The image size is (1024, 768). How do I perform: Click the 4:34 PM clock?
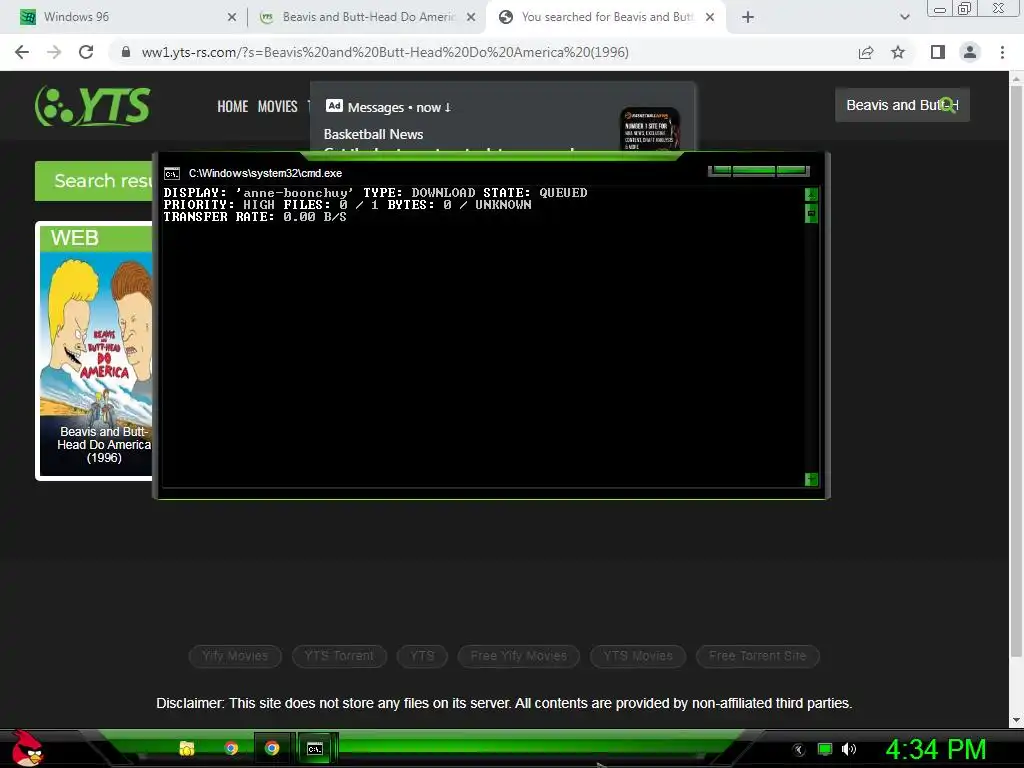[x=936, y=749]
